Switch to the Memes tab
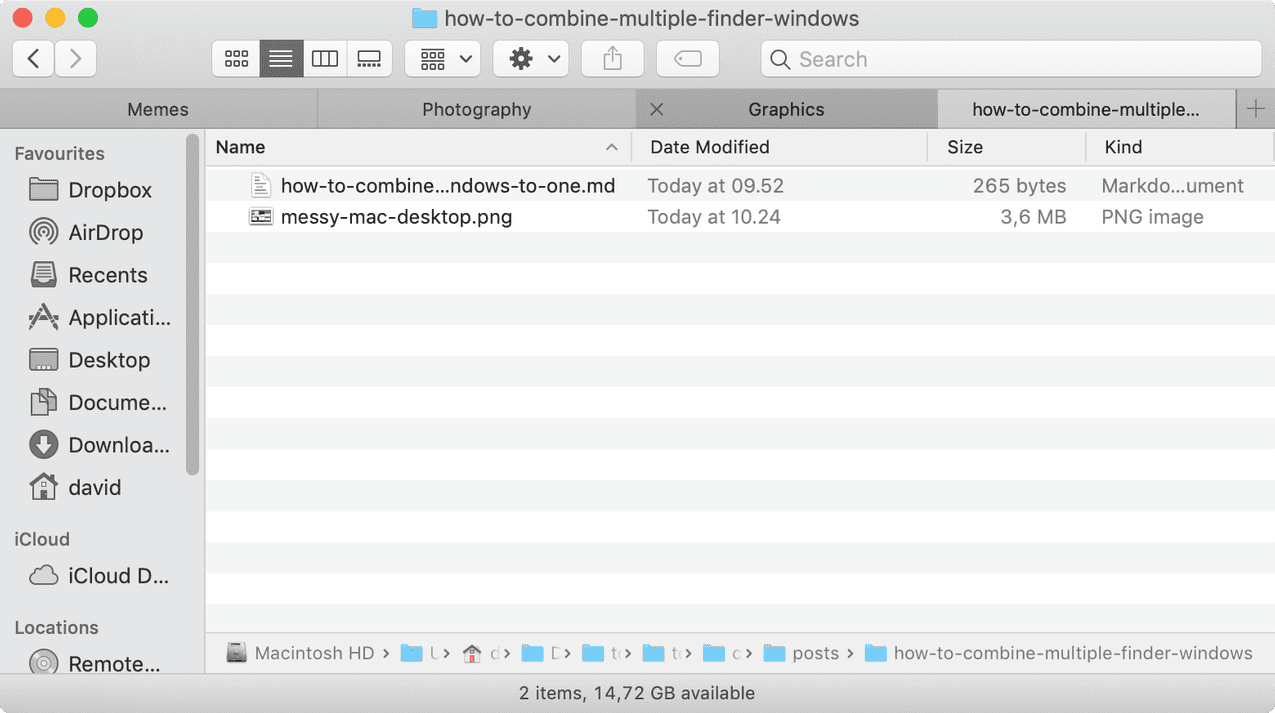The width and height of the screenshot is (1275, 713). (158, 110)
